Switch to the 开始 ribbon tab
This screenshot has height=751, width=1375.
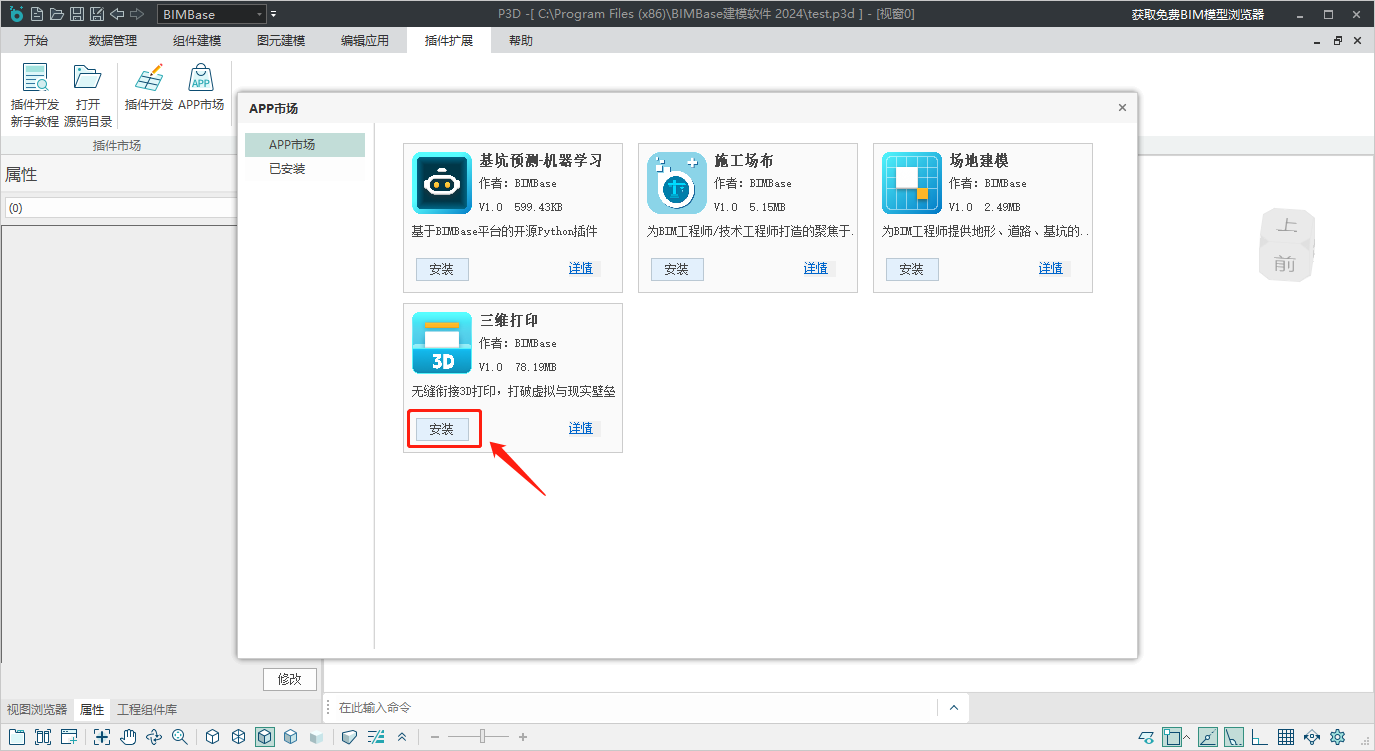(x=36, y=41)
